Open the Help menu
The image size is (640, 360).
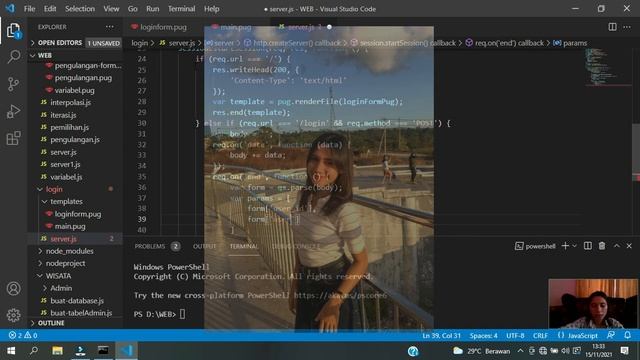pyautogui.click(x=211, y=9)
